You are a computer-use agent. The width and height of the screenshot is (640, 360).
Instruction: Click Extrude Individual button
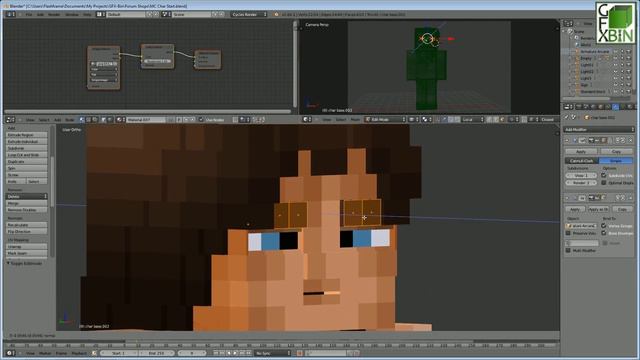tap(27, 141)
